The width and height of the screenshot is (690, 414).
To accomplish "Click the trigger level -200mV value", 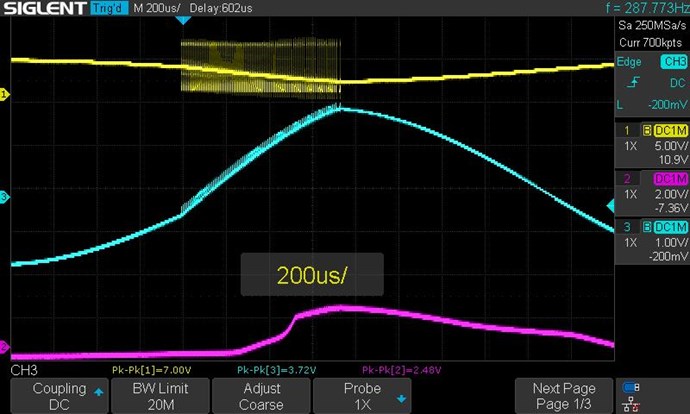I will coord(668,105).
